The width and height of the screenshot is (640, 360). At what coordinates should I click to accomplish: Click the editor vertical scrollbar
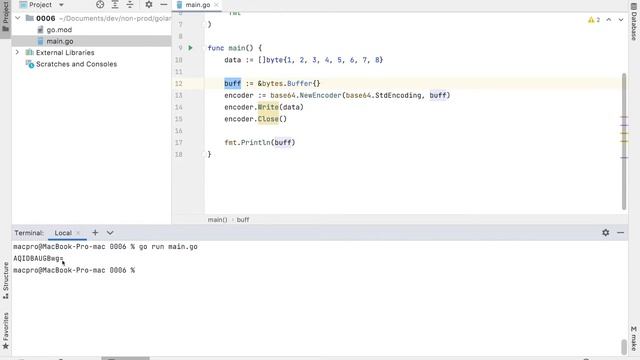[x=624, y=141]
